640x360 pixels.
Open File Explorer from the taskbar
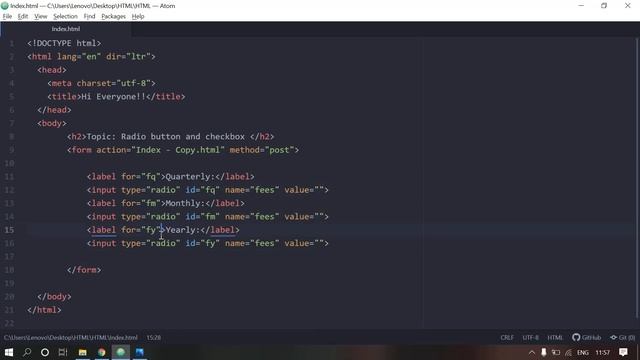82,352
